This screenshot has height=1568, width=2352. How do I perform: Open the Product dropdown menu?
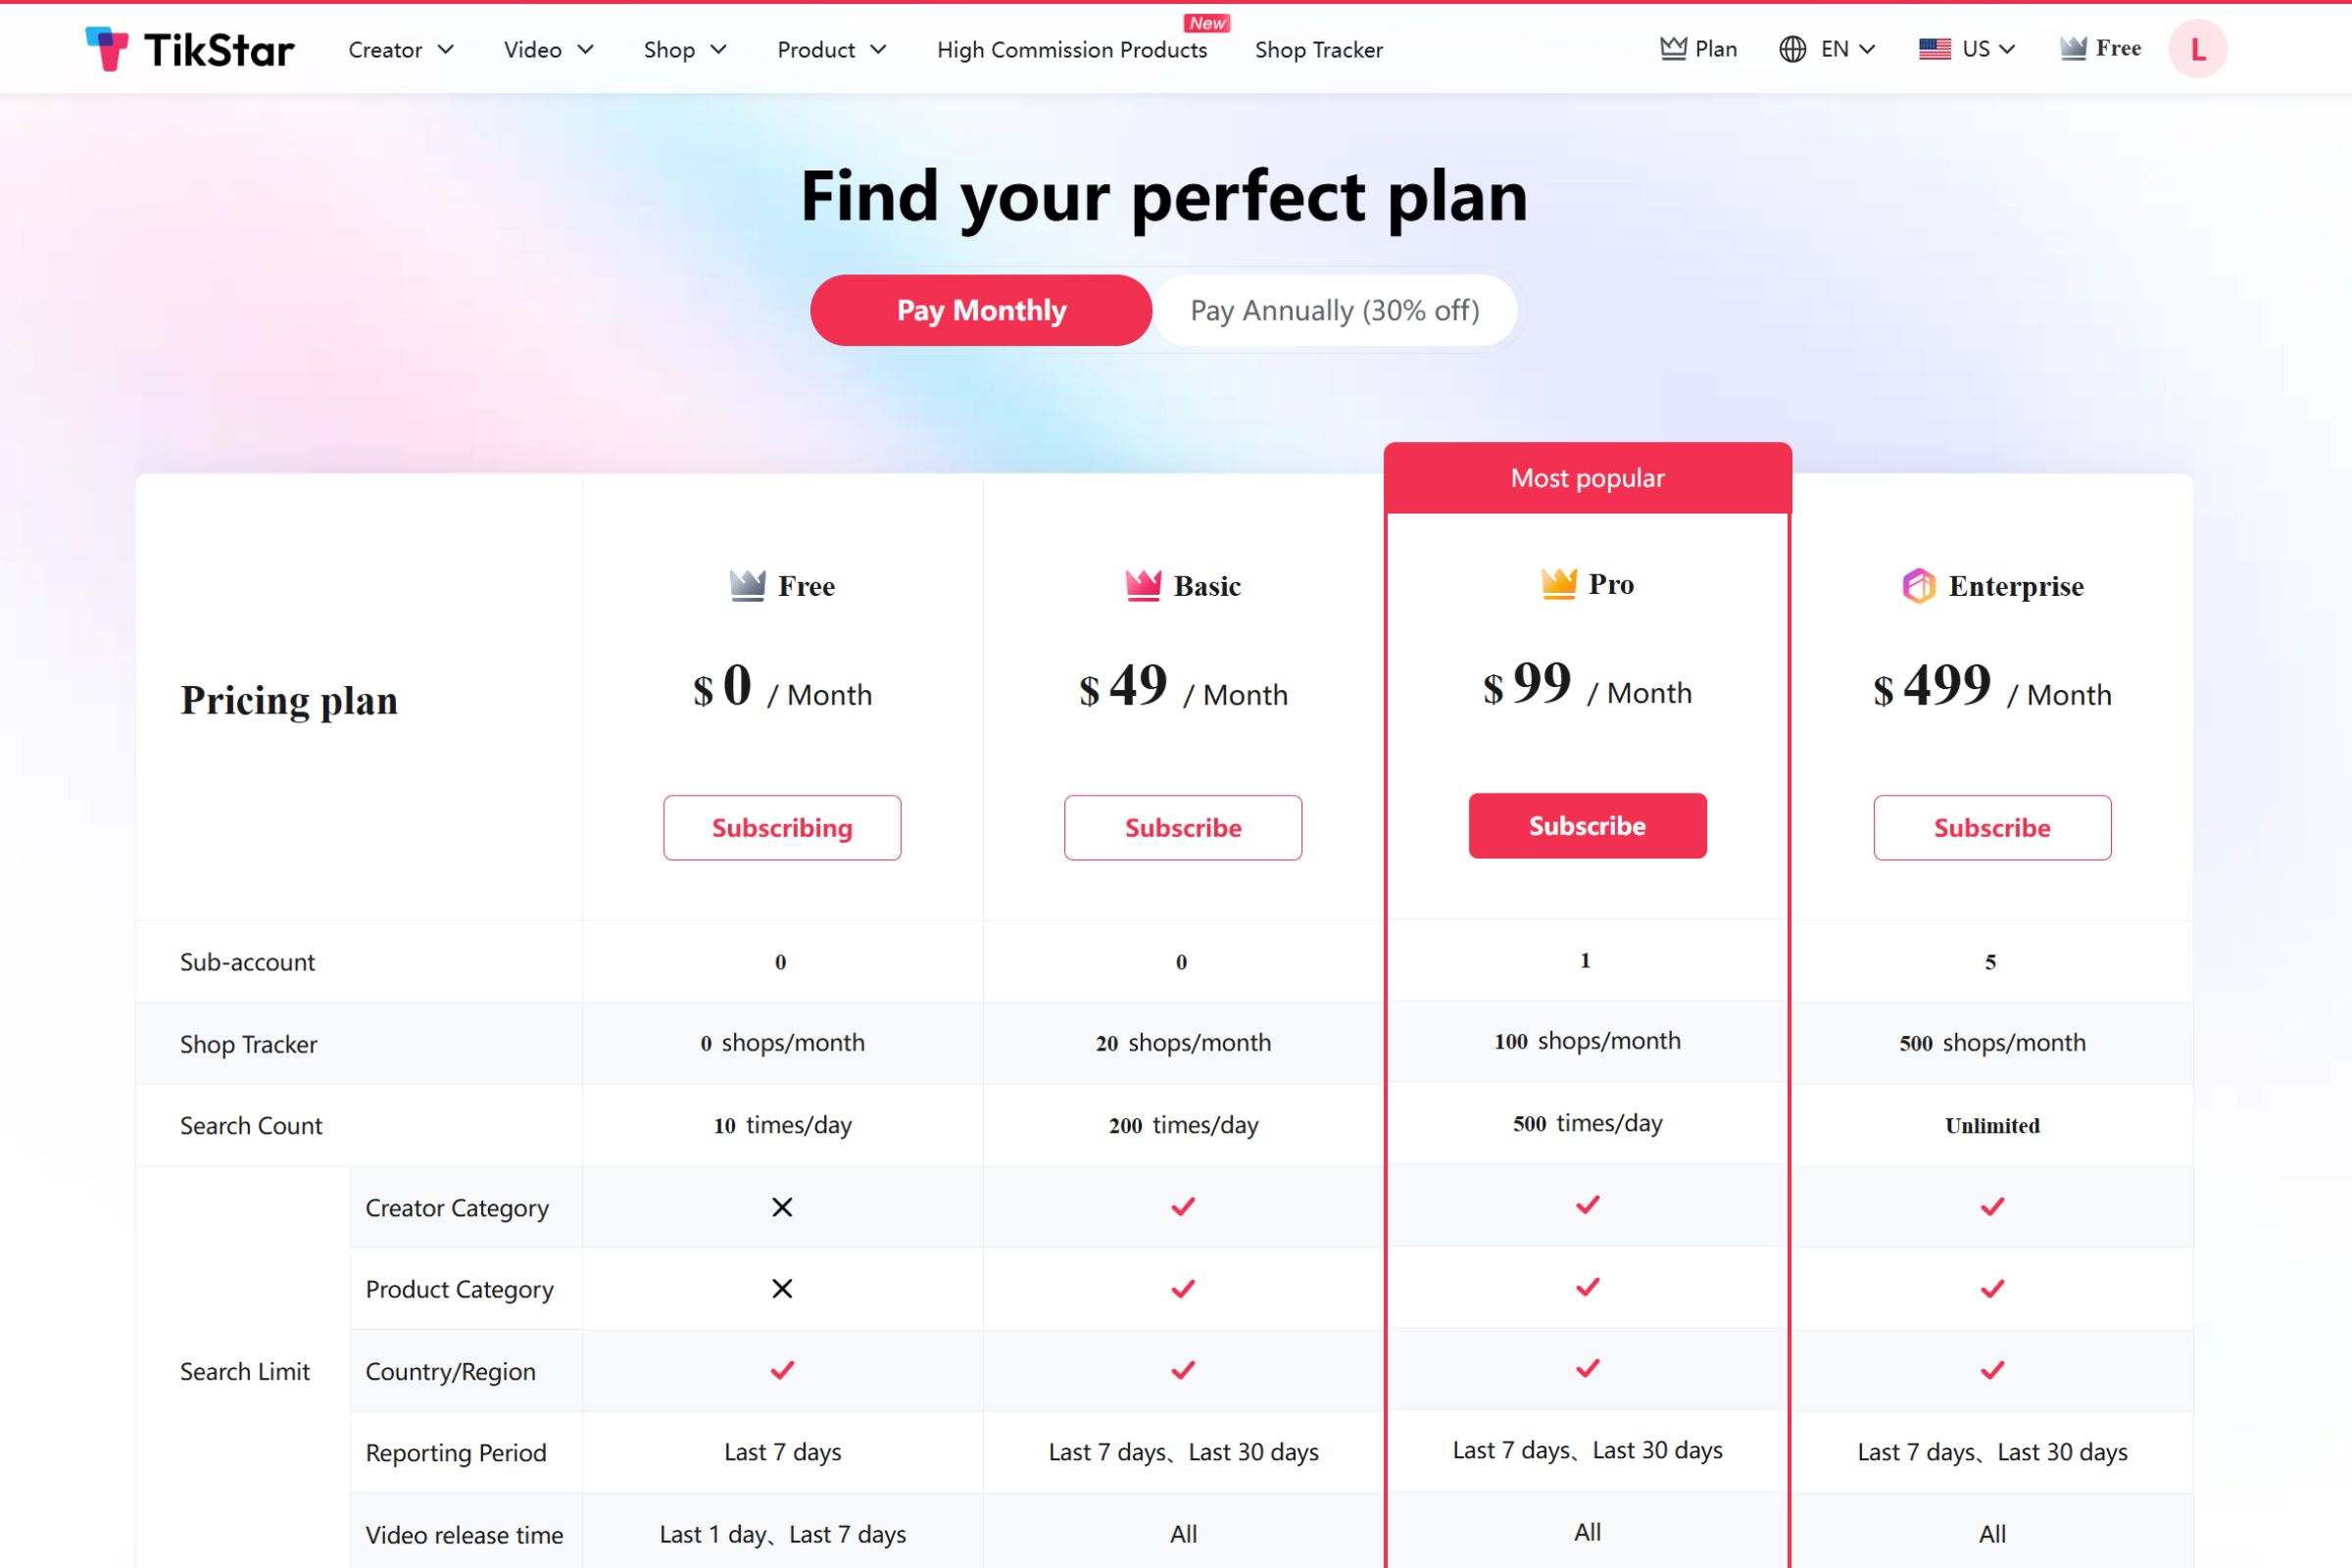pyautogui.click(x=831, y=50)
